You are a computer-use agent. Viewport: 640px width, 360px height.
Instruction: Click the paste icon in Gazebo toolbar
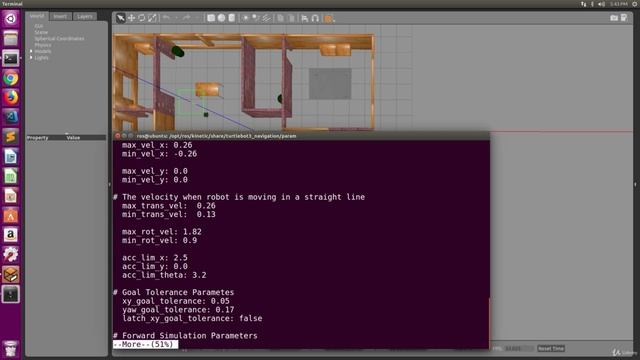[291, 18]
